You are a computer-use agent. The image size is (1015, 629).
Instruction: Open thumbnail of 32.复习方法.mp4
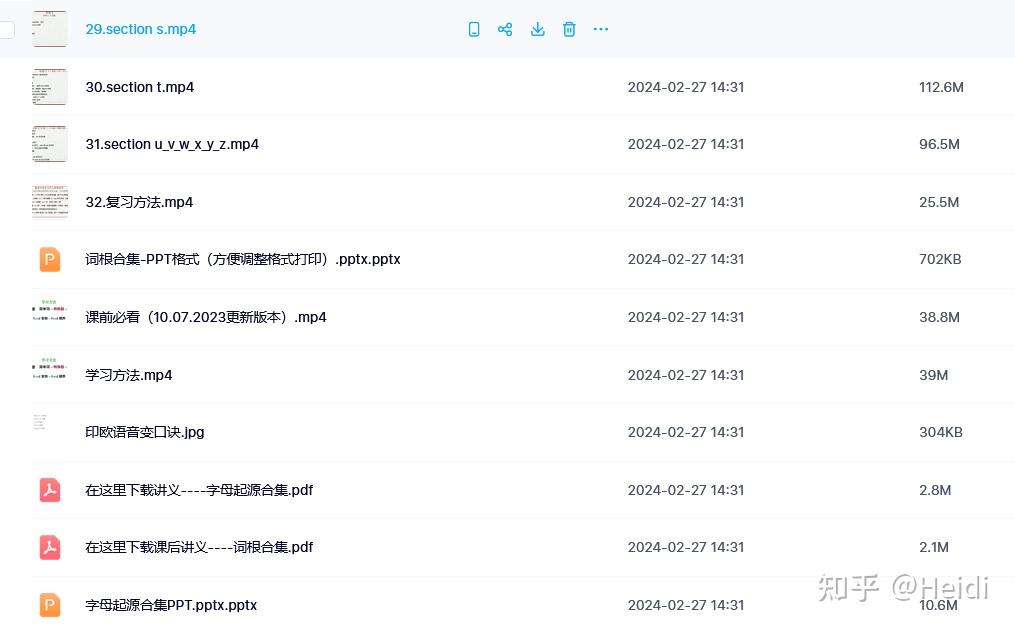tap(50, 202)
